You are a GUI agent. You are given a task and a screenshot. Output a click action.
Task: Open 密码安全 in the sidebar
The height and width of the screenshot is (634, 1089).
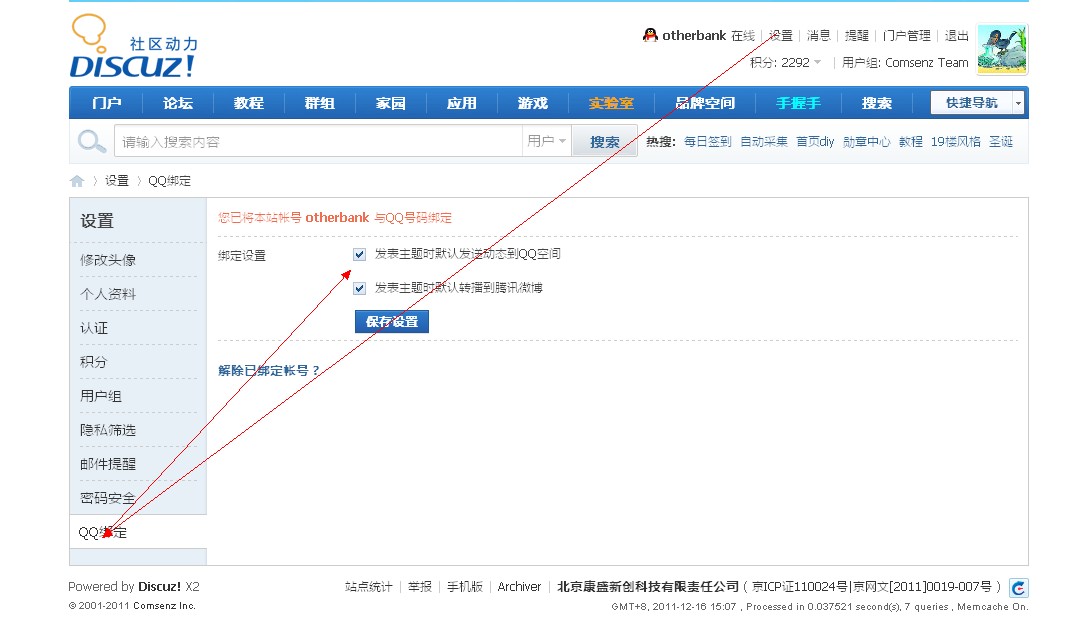point(108,498)
